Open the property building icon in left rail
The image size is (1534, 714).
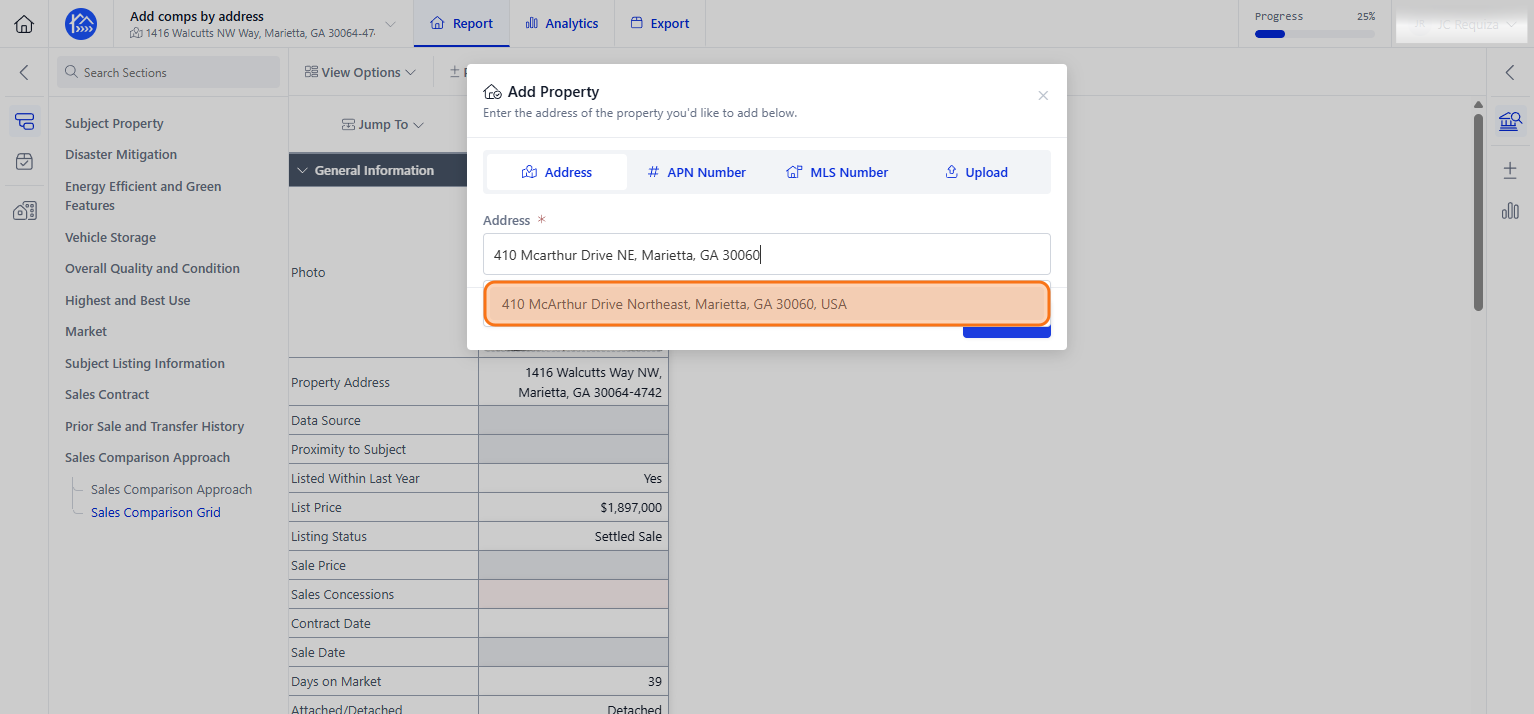(25, 210)
